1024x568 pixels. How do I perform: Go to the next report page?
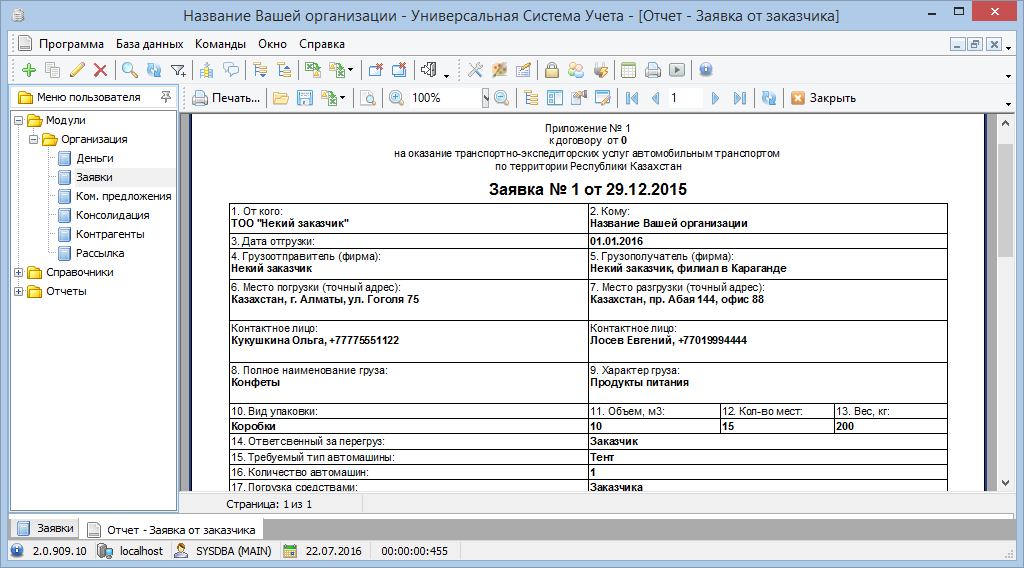pyautogui.click(x=714, y=98)
